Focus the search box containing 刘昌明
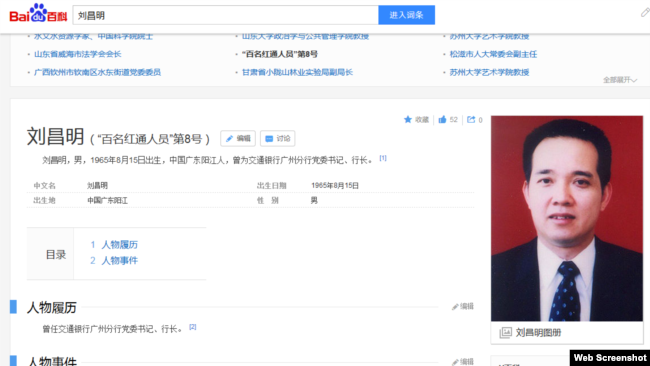650x366 pixels. click(226, 15)
